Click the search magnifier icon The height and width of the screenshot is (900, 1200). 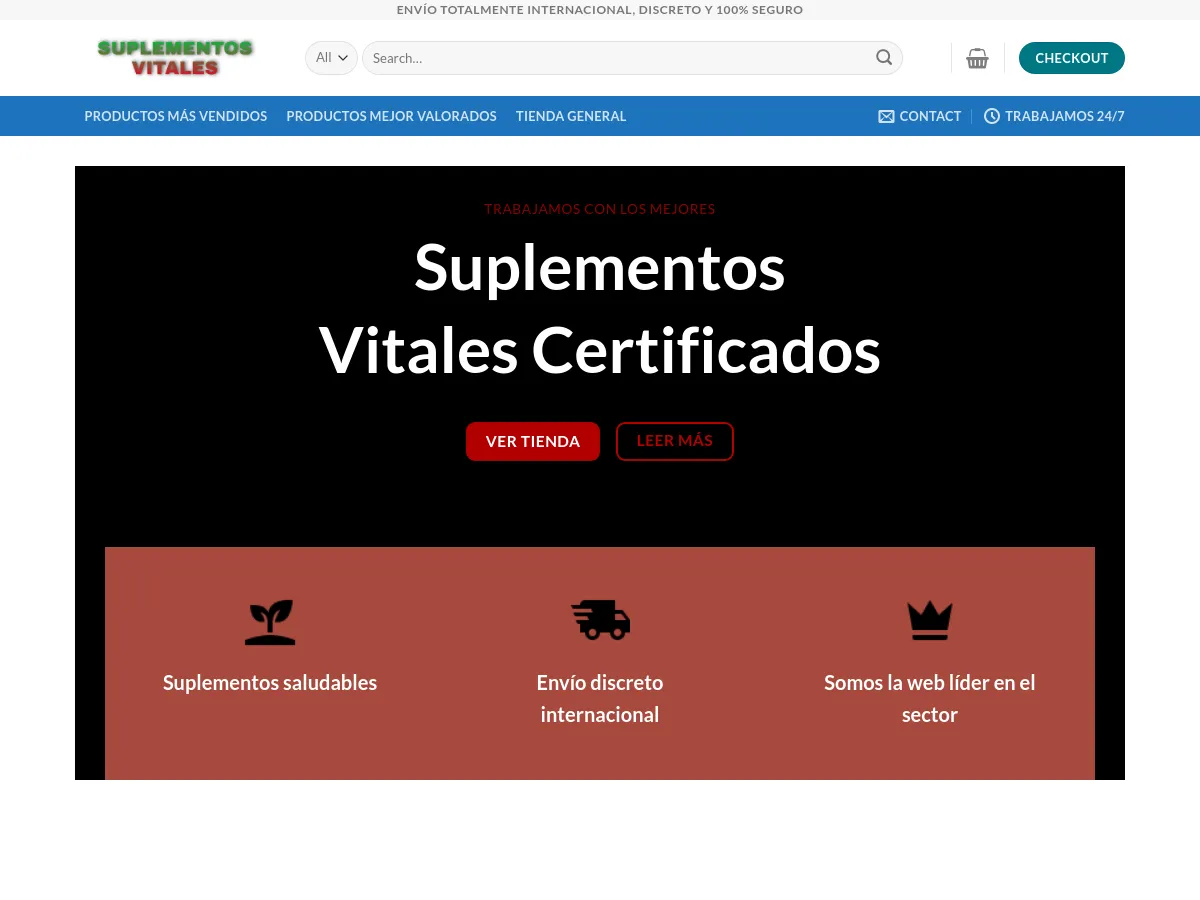coord(884,57)
